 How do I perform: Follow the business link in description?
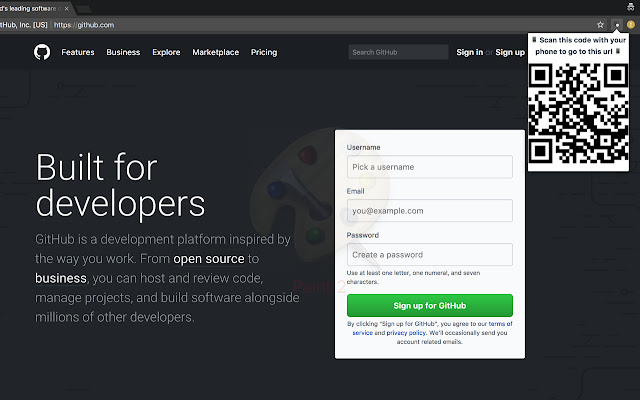[x=61, y=278]
